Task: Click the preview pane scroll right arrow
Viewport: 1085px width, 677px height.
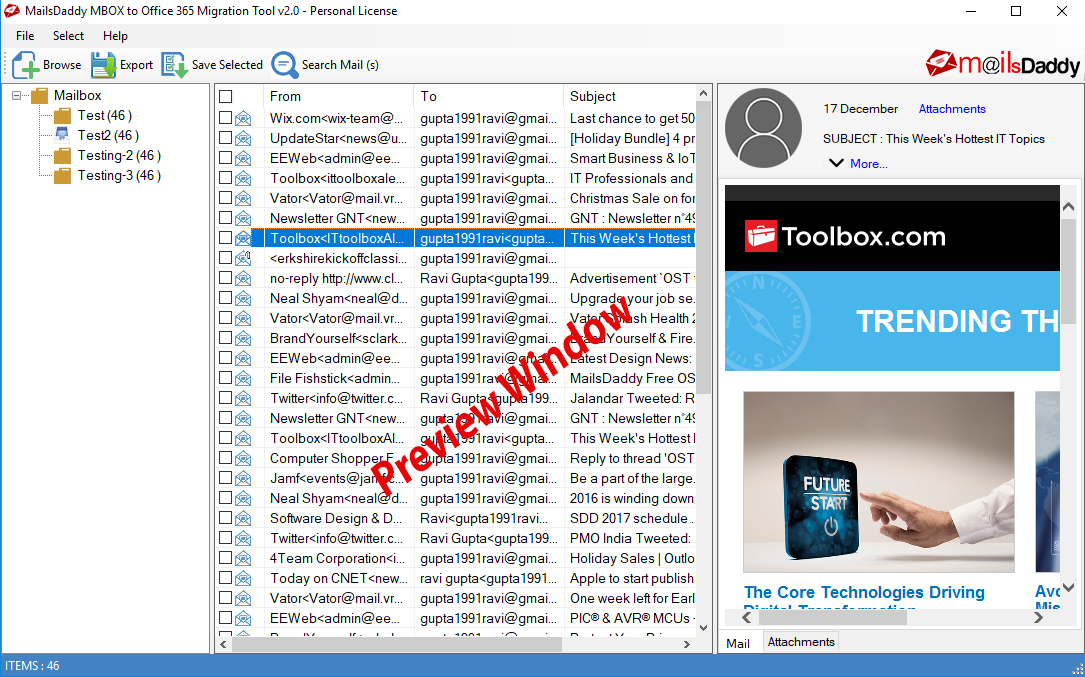Action: pos(1038,617)
